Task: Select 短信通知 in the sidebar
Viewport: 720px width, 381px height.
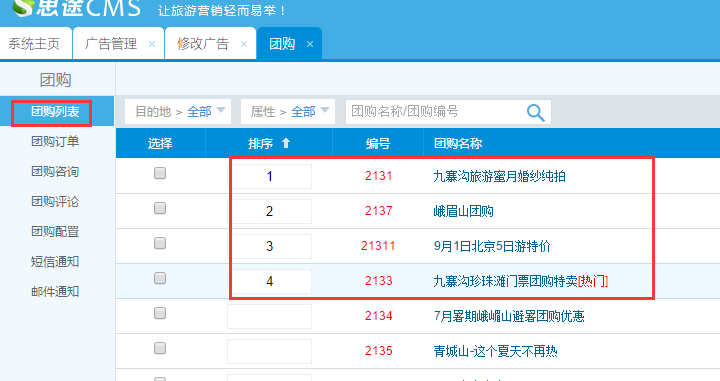Action: (55, 262)
